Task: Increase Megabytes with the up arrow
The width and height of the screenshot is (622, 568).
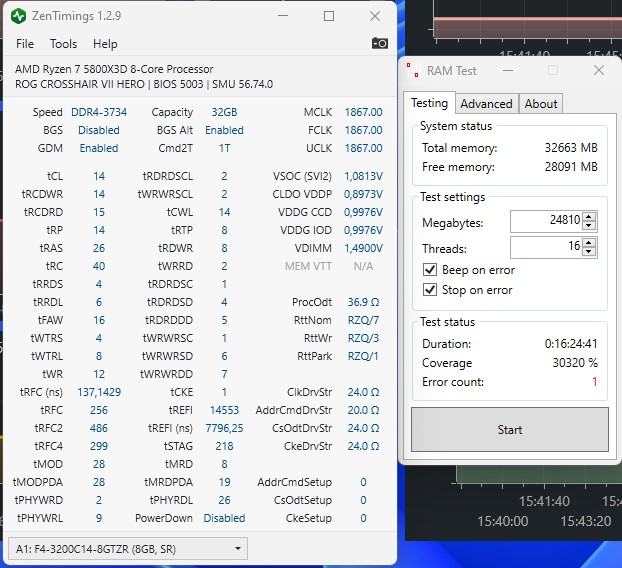Action: click(589, 216)
